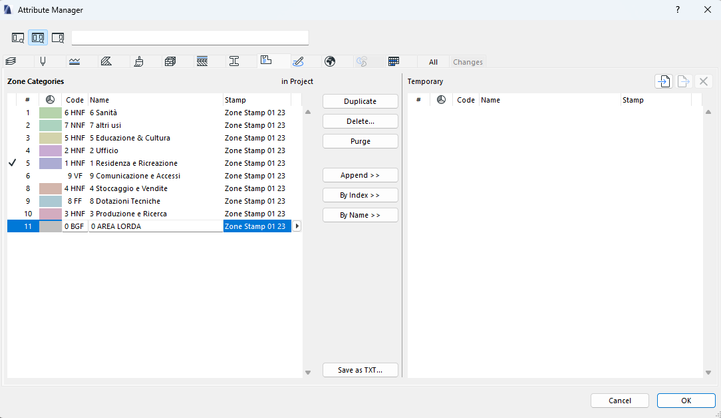
Task: Sort project list by Code column
Action: coord(74,100)
